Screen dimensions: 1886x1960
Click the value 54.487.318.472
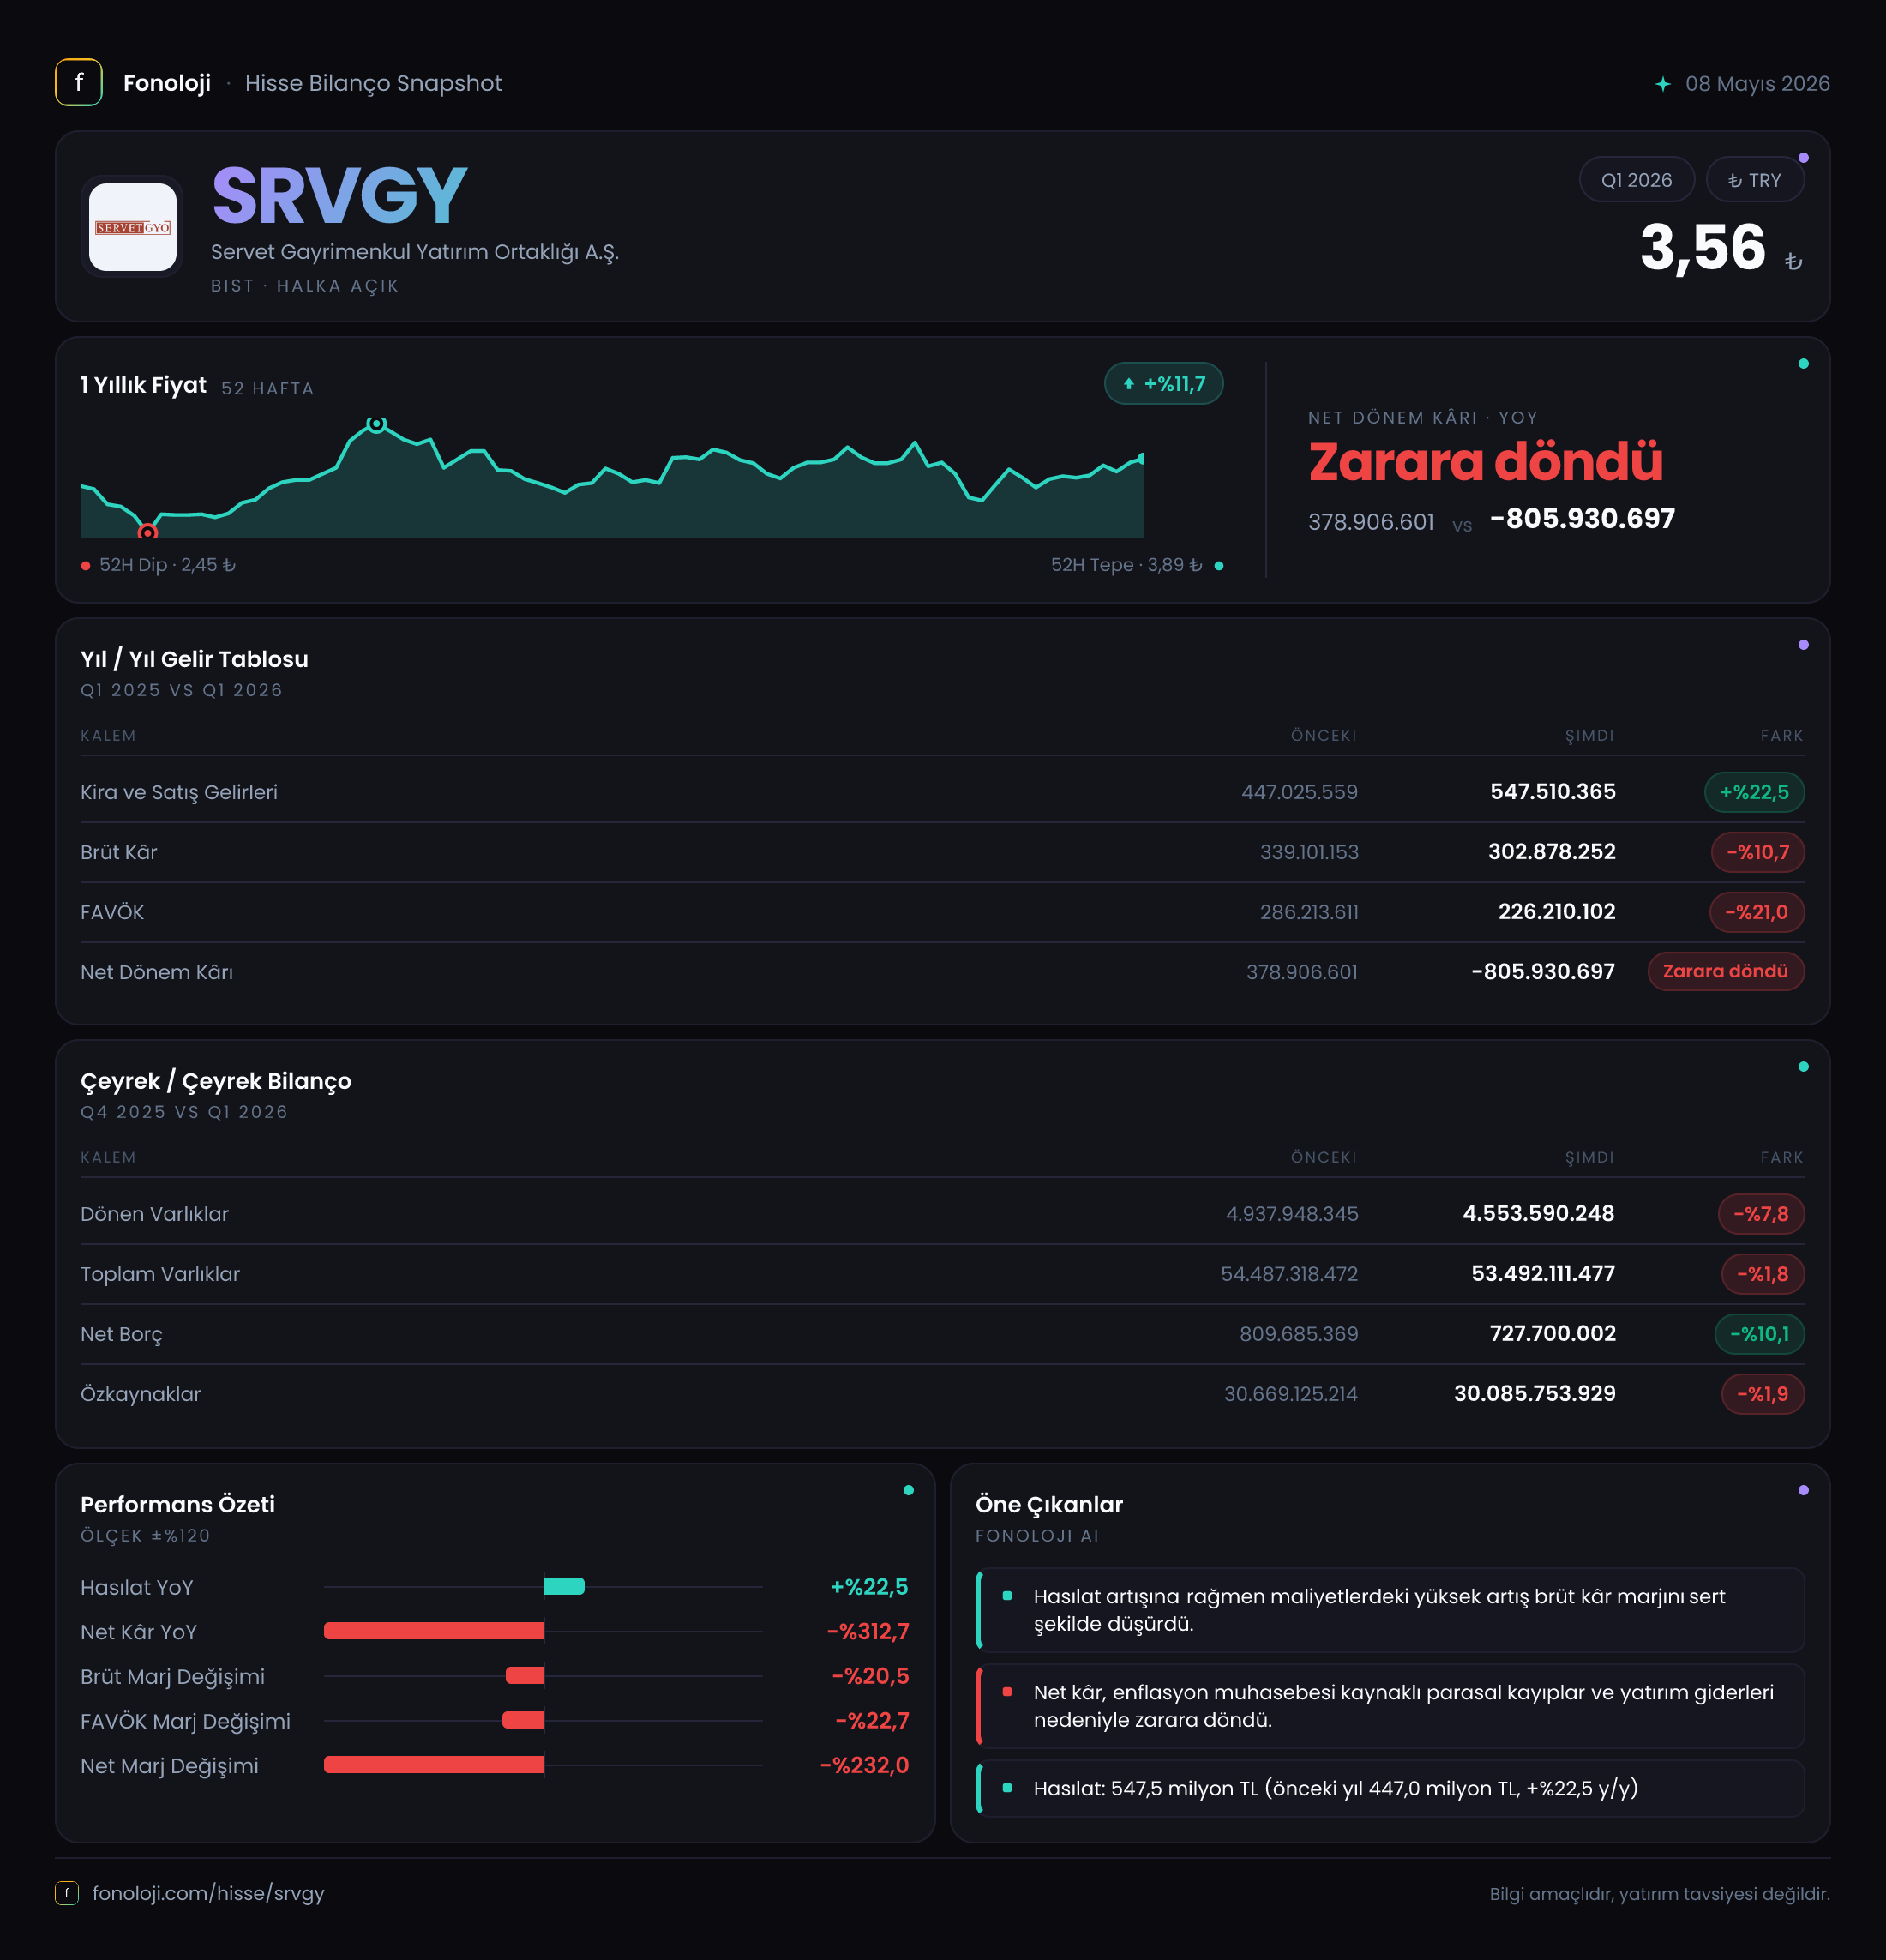(x=1289, y=1274)
